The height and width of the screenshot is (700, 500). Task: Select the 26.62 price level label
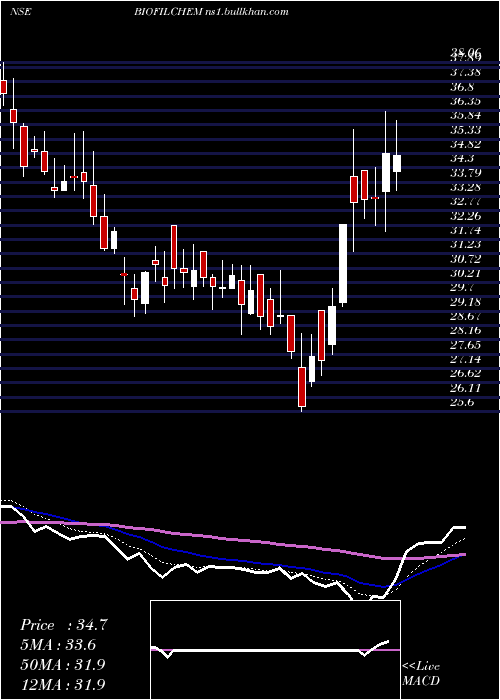pos(466,373)
